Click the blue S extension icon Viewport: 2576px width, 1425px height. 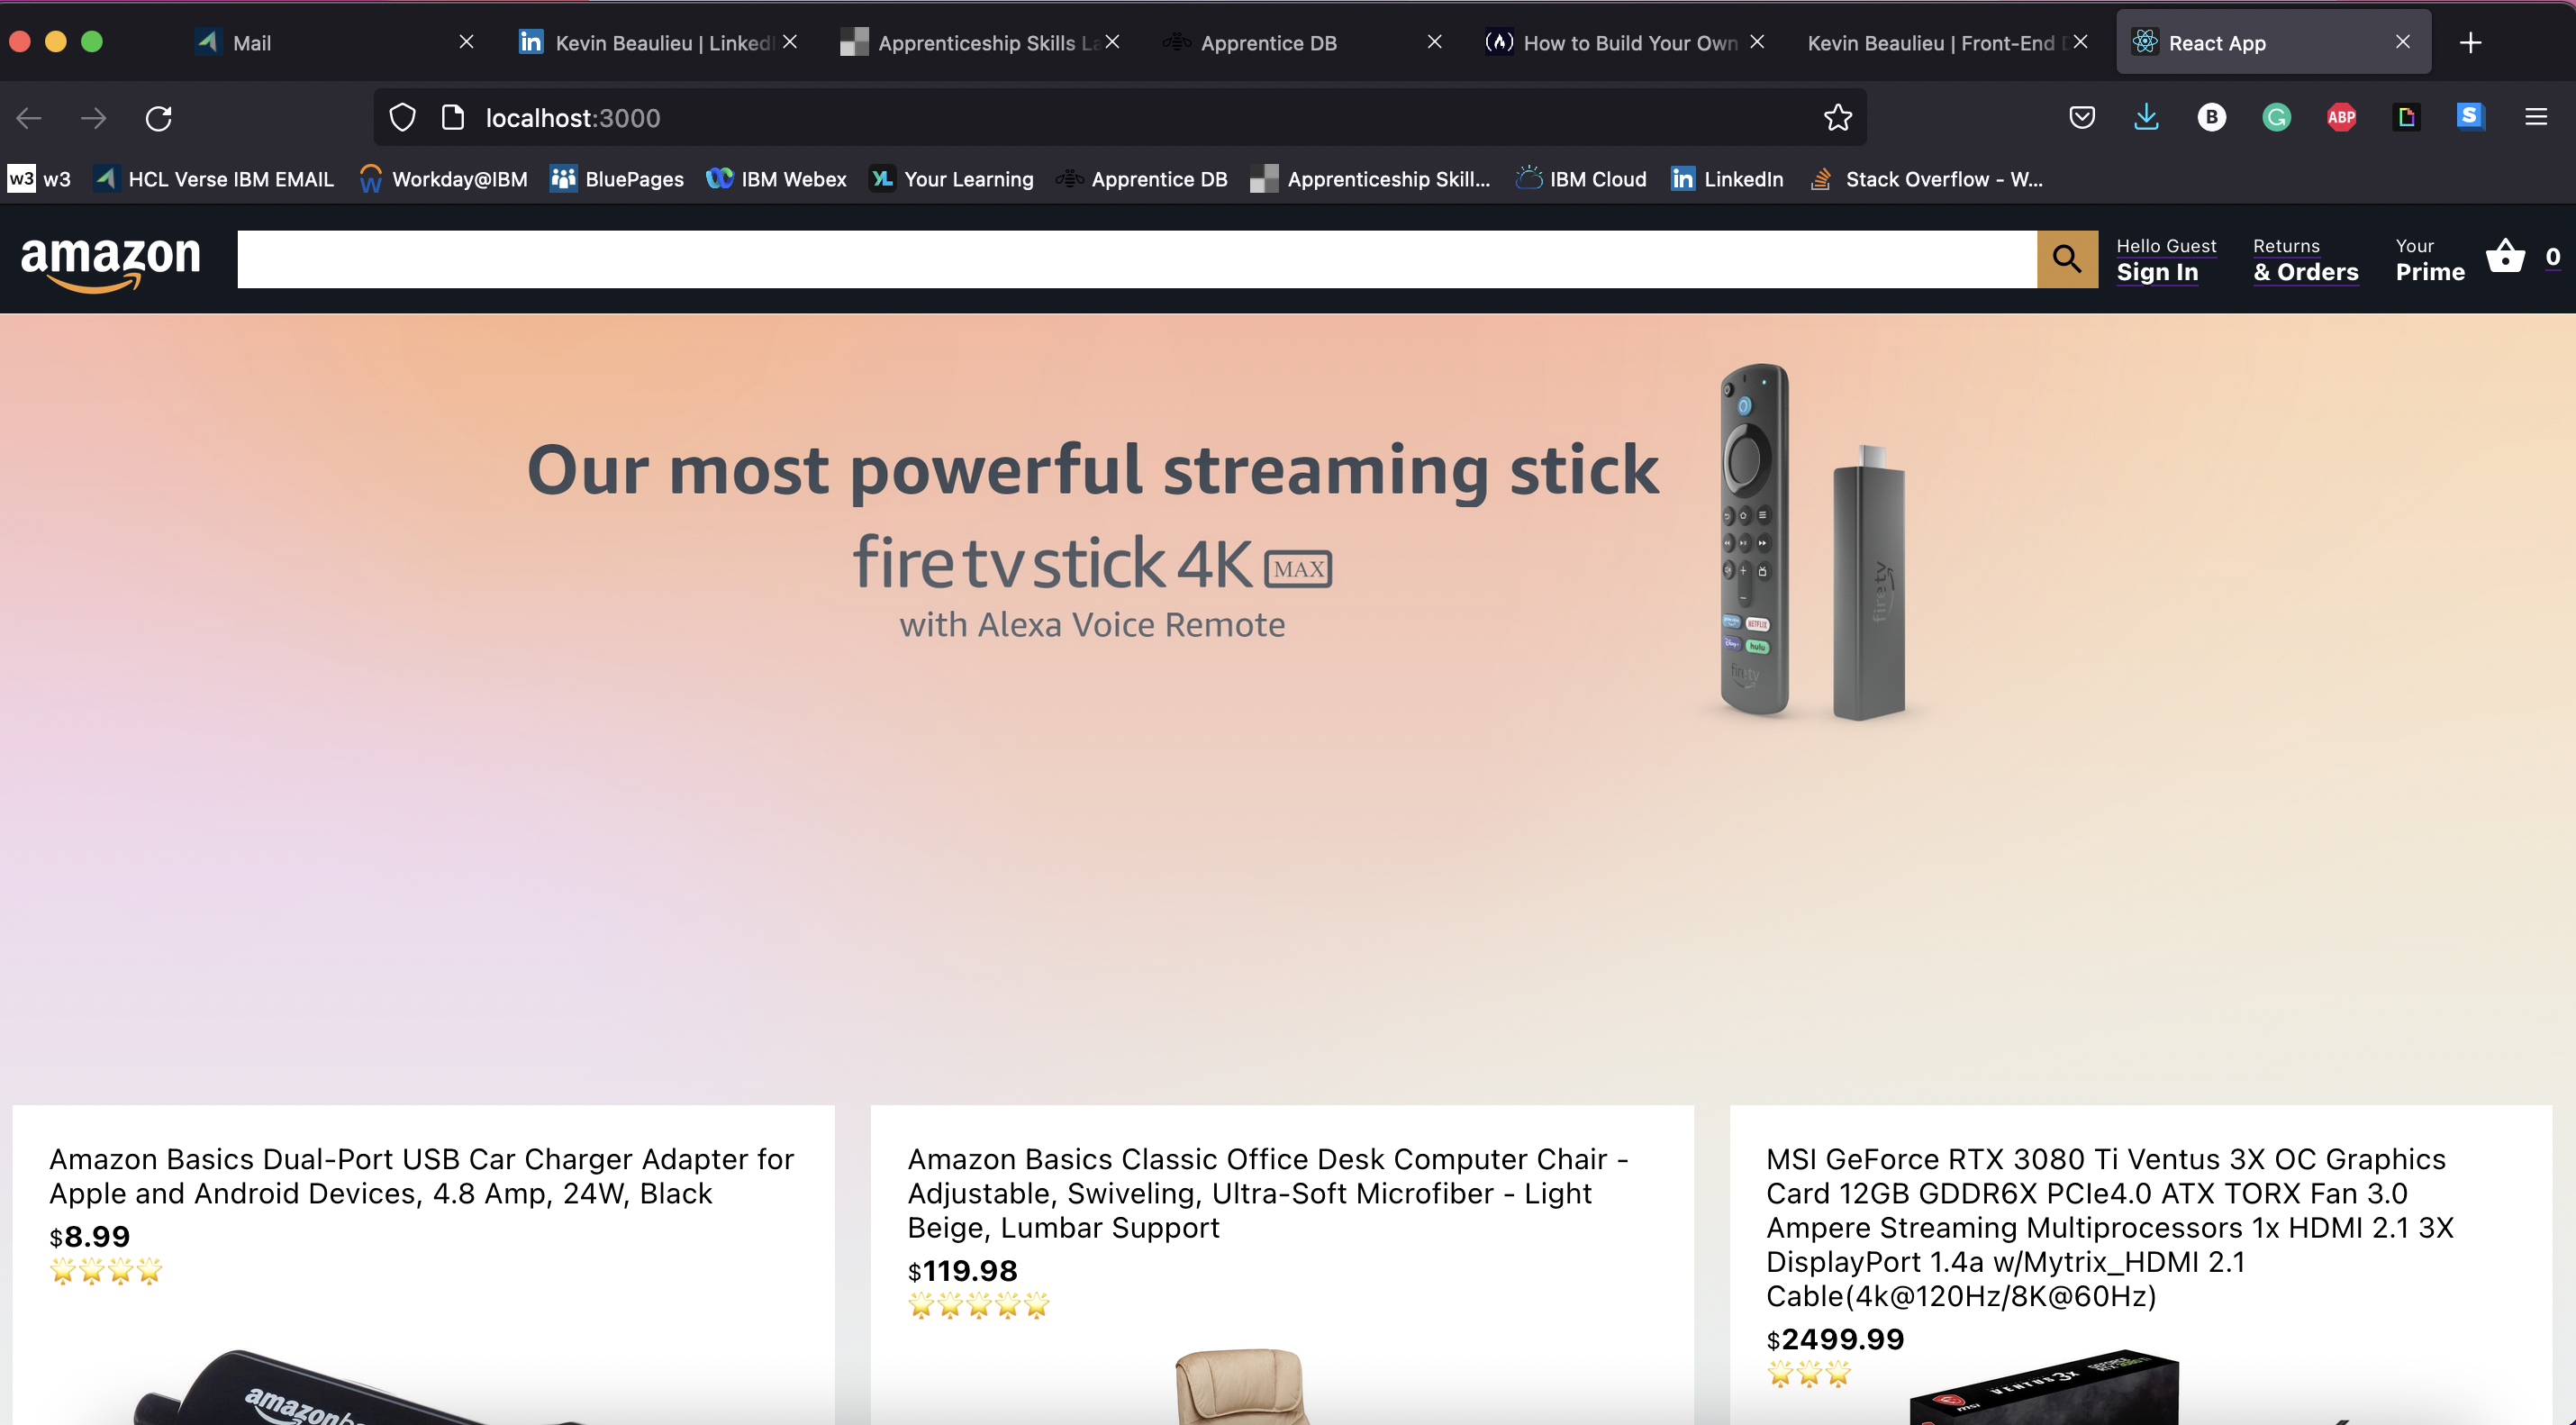tap(2471, 117)
